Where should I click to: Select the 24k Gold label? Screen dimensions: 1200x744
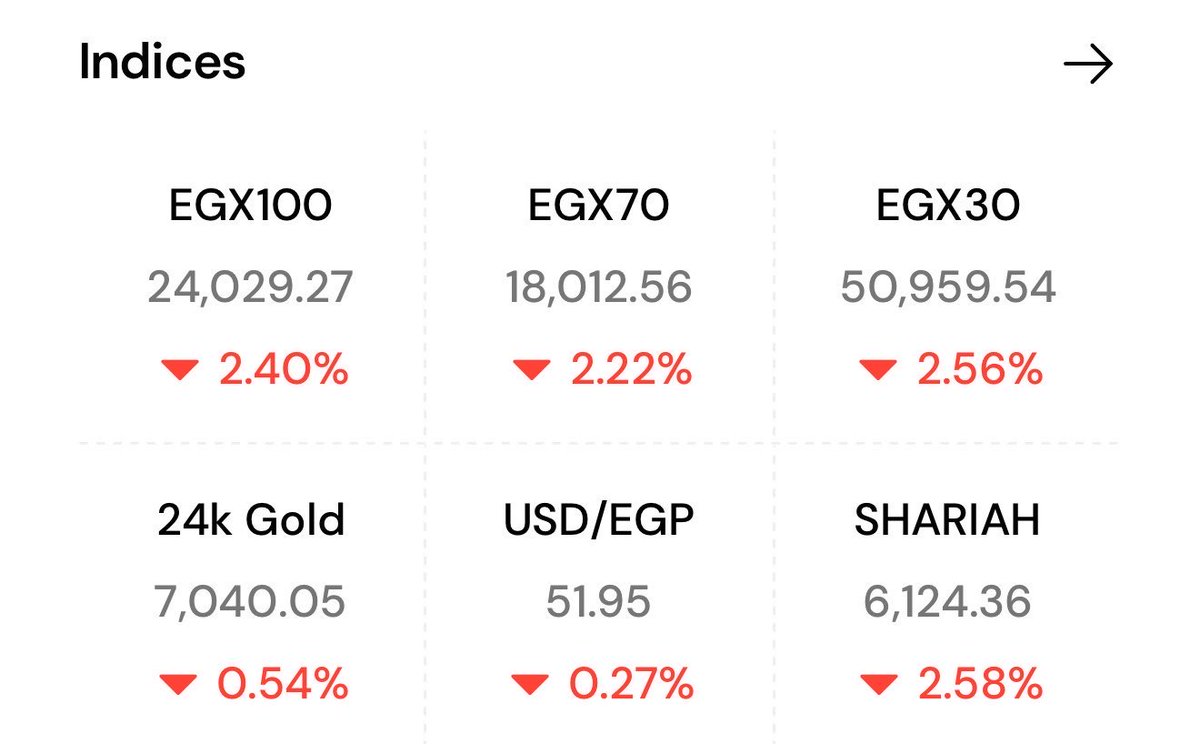[251, 521]
